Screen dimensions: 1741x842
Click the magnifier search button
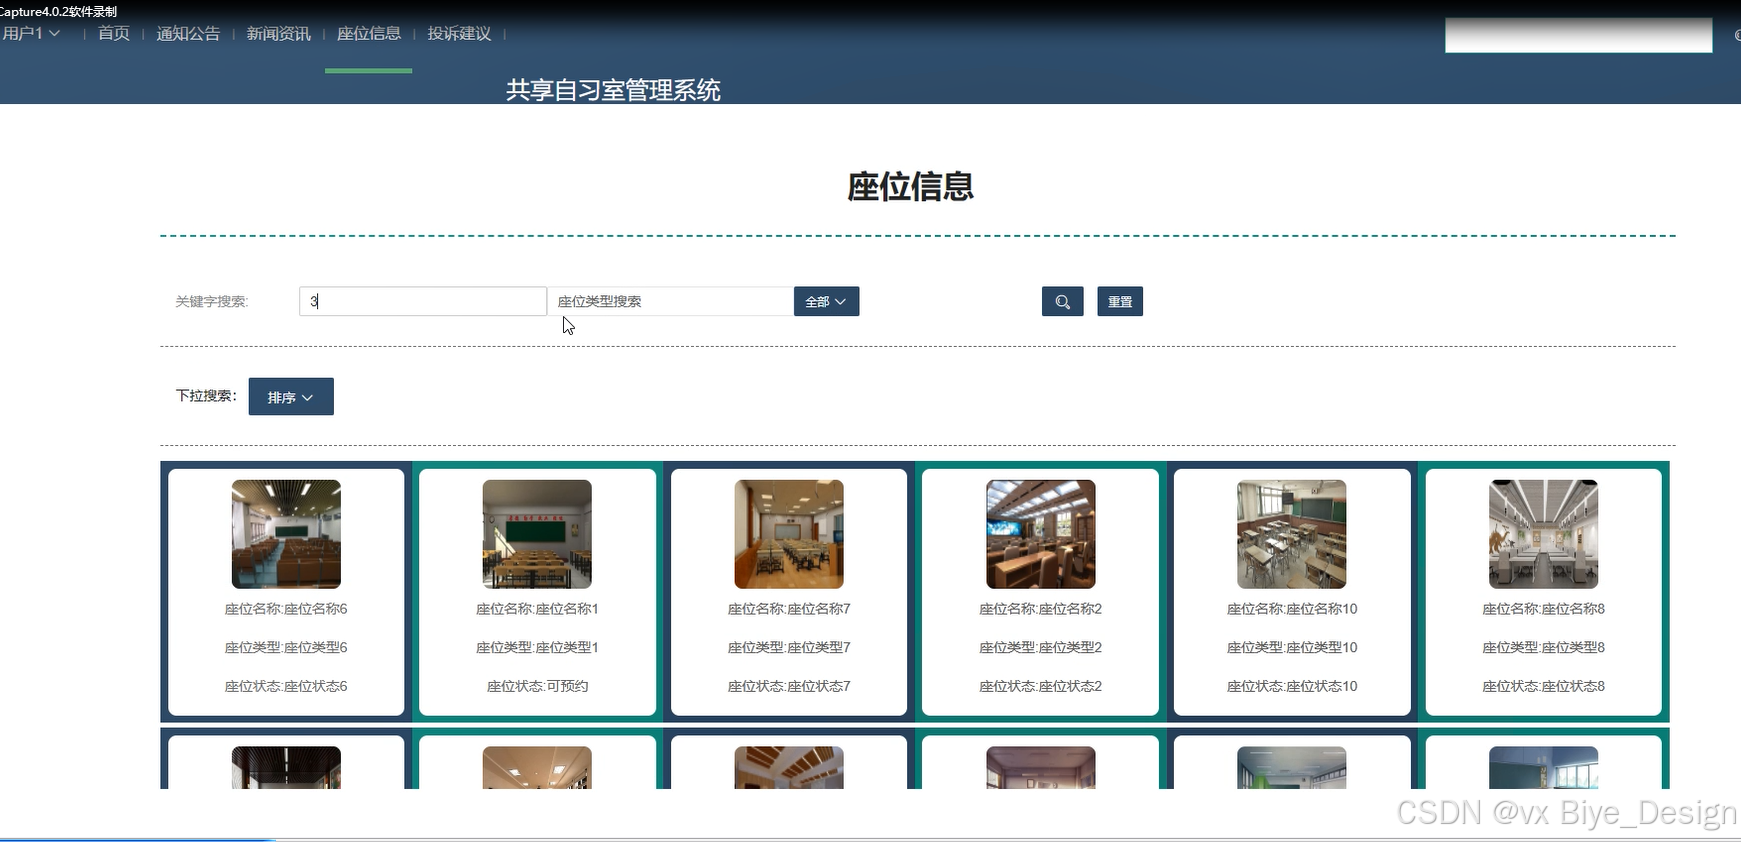coord(1062,301)
